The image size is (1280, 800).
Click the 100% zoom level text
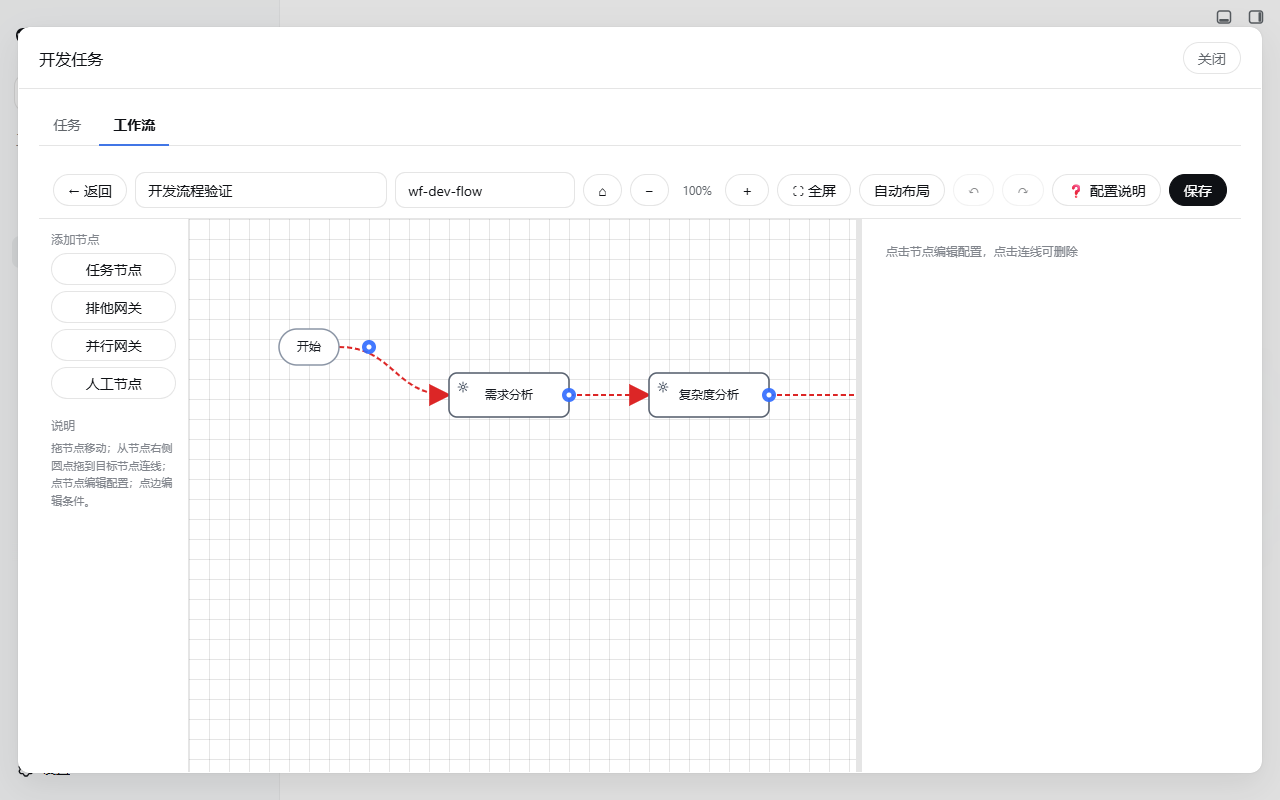click(x=697, y=190)
